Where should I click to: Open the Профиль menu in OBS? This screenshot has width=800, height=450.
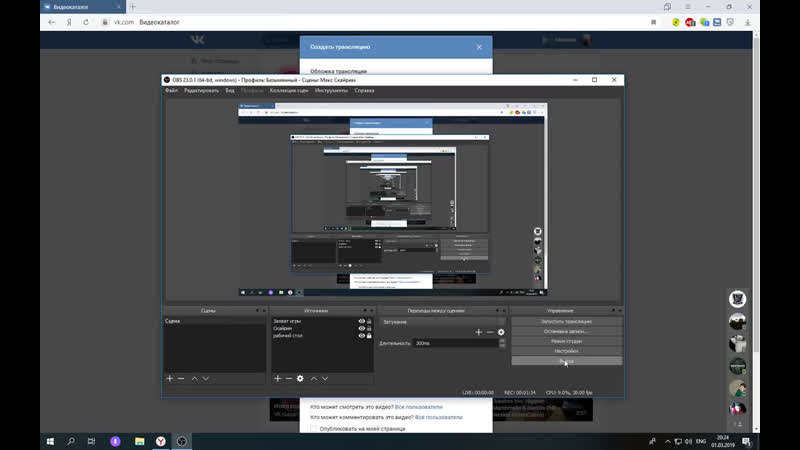[252, 90]
